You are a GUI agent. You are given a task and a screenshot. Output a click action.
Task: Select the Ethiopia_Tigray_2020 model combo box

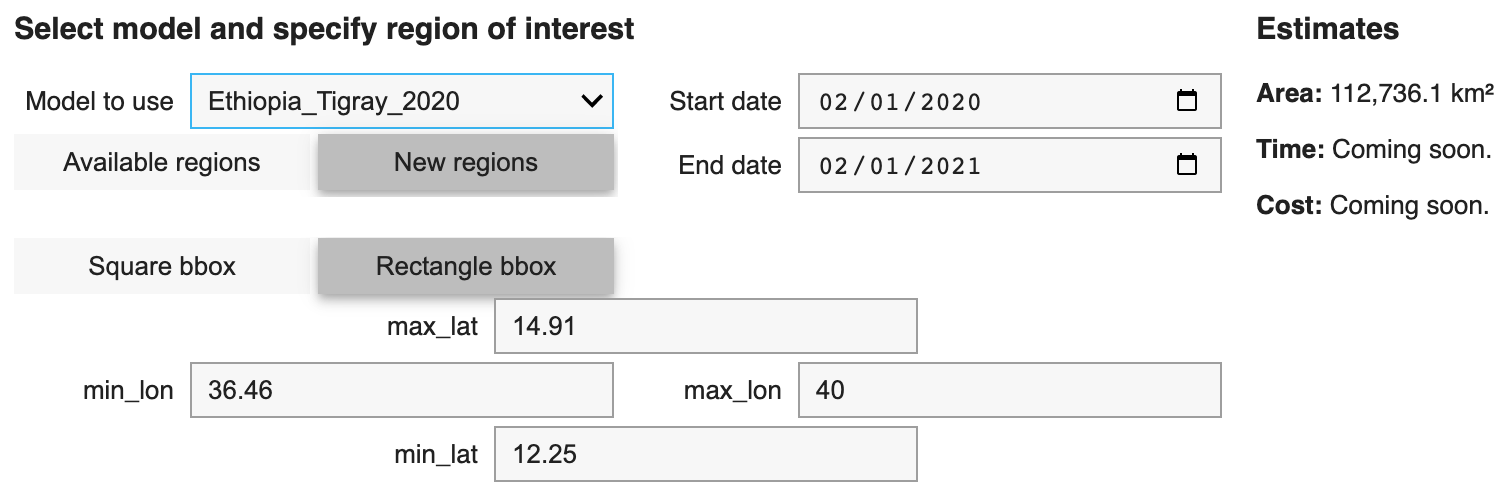tap(402, 101)
